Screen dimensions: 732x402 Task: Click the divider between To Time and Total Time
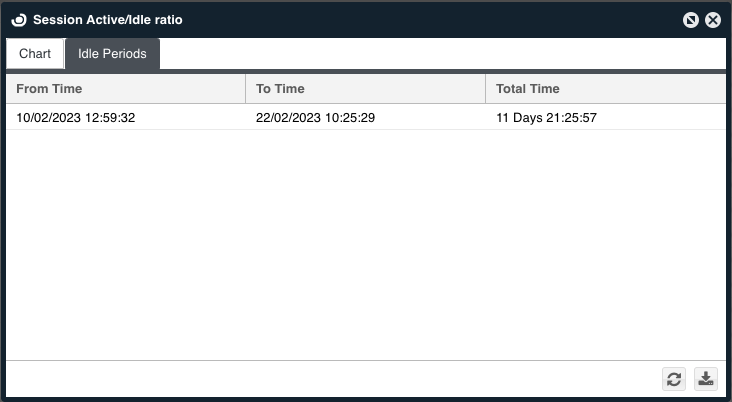click(x=485, y=89)
